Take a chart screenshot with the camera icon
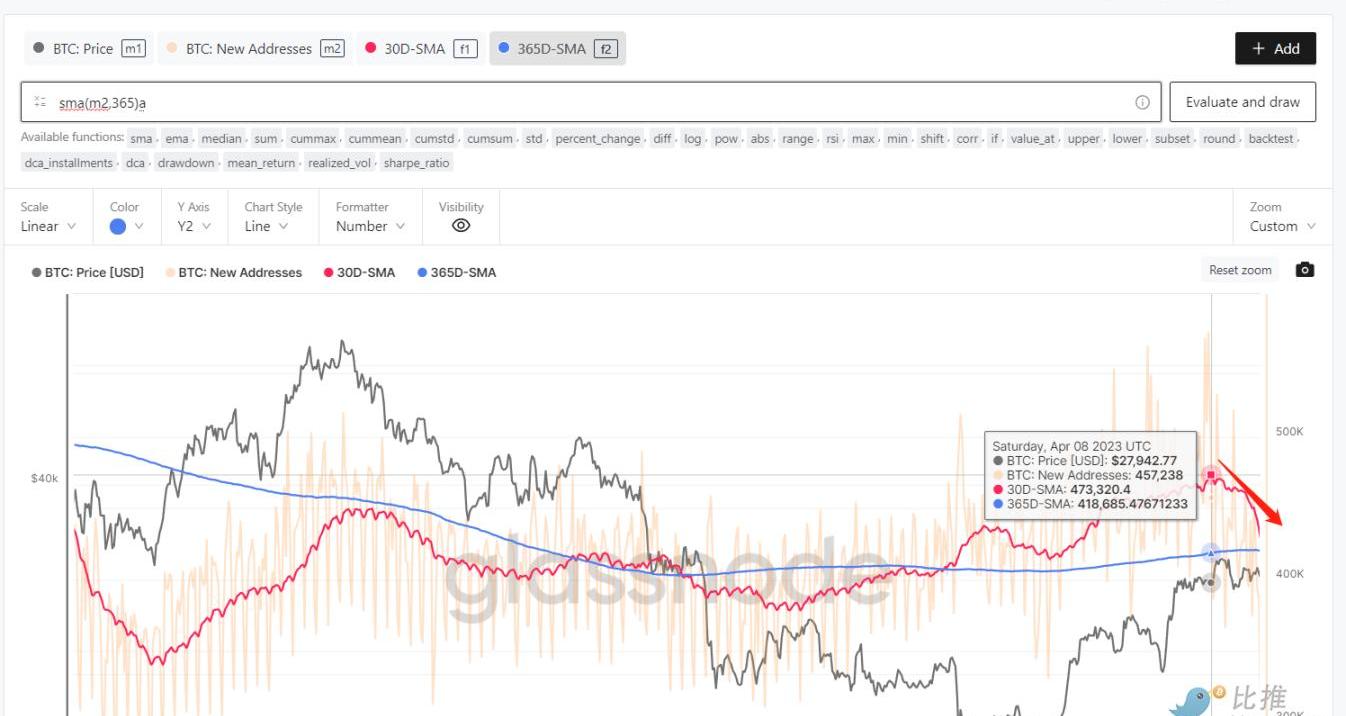 pyautogui.click(x=1304, y=270)
